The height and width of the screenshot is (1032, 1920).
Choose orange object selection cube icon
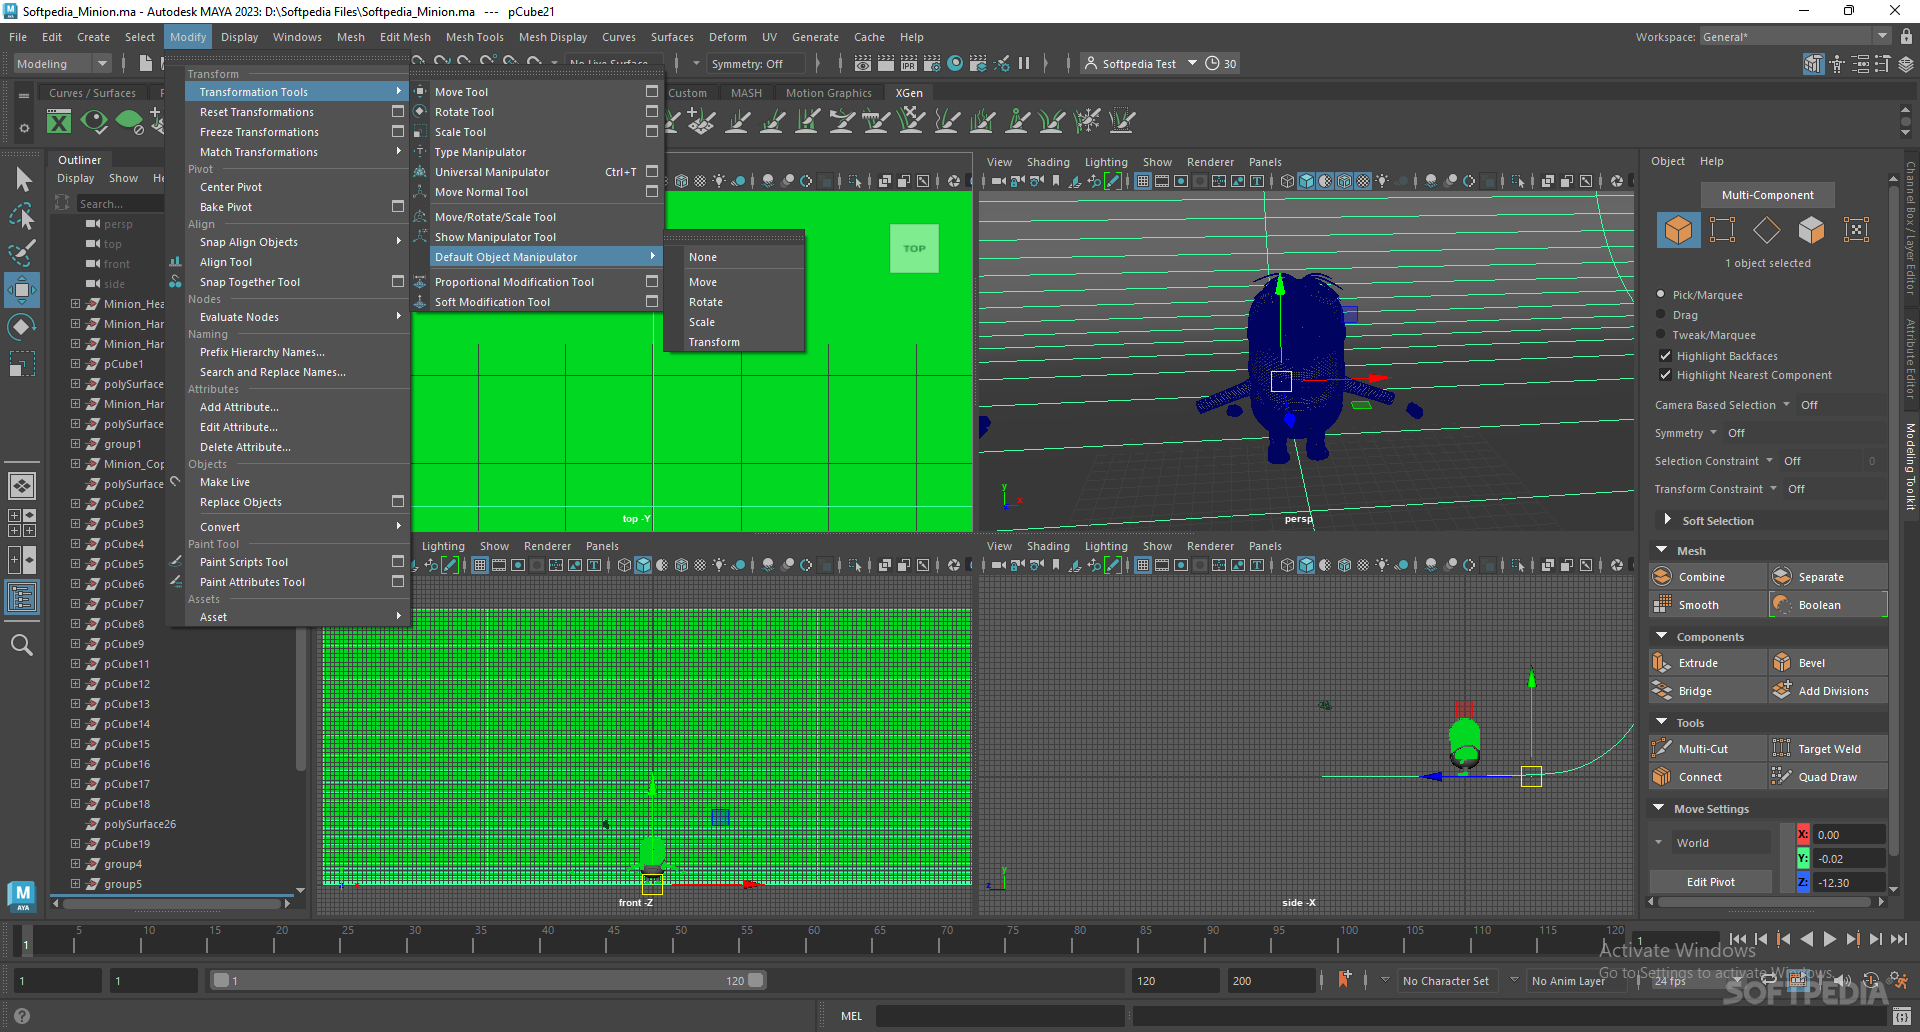[1678, 230]
